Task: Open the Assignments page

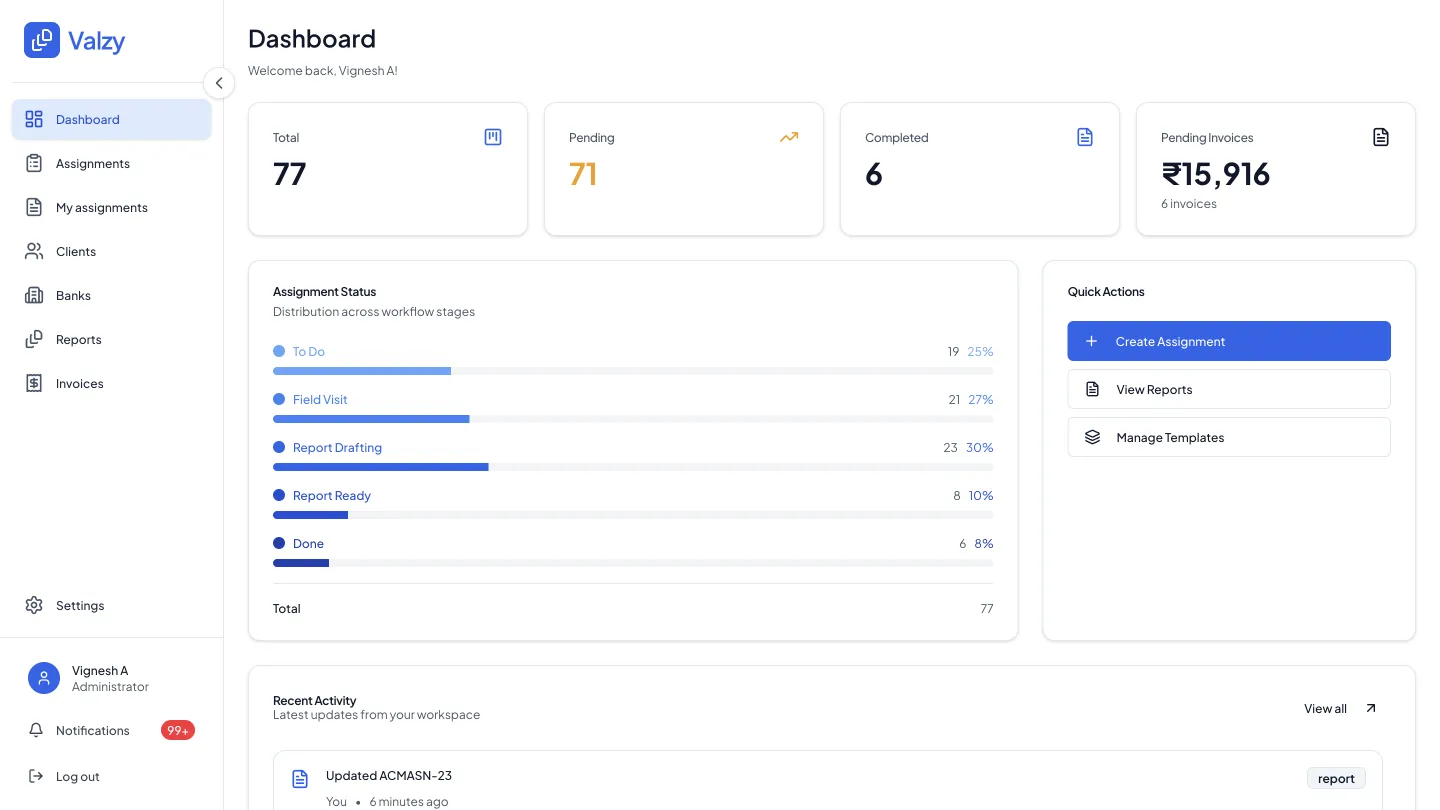Action: click(x=112, y=163)
